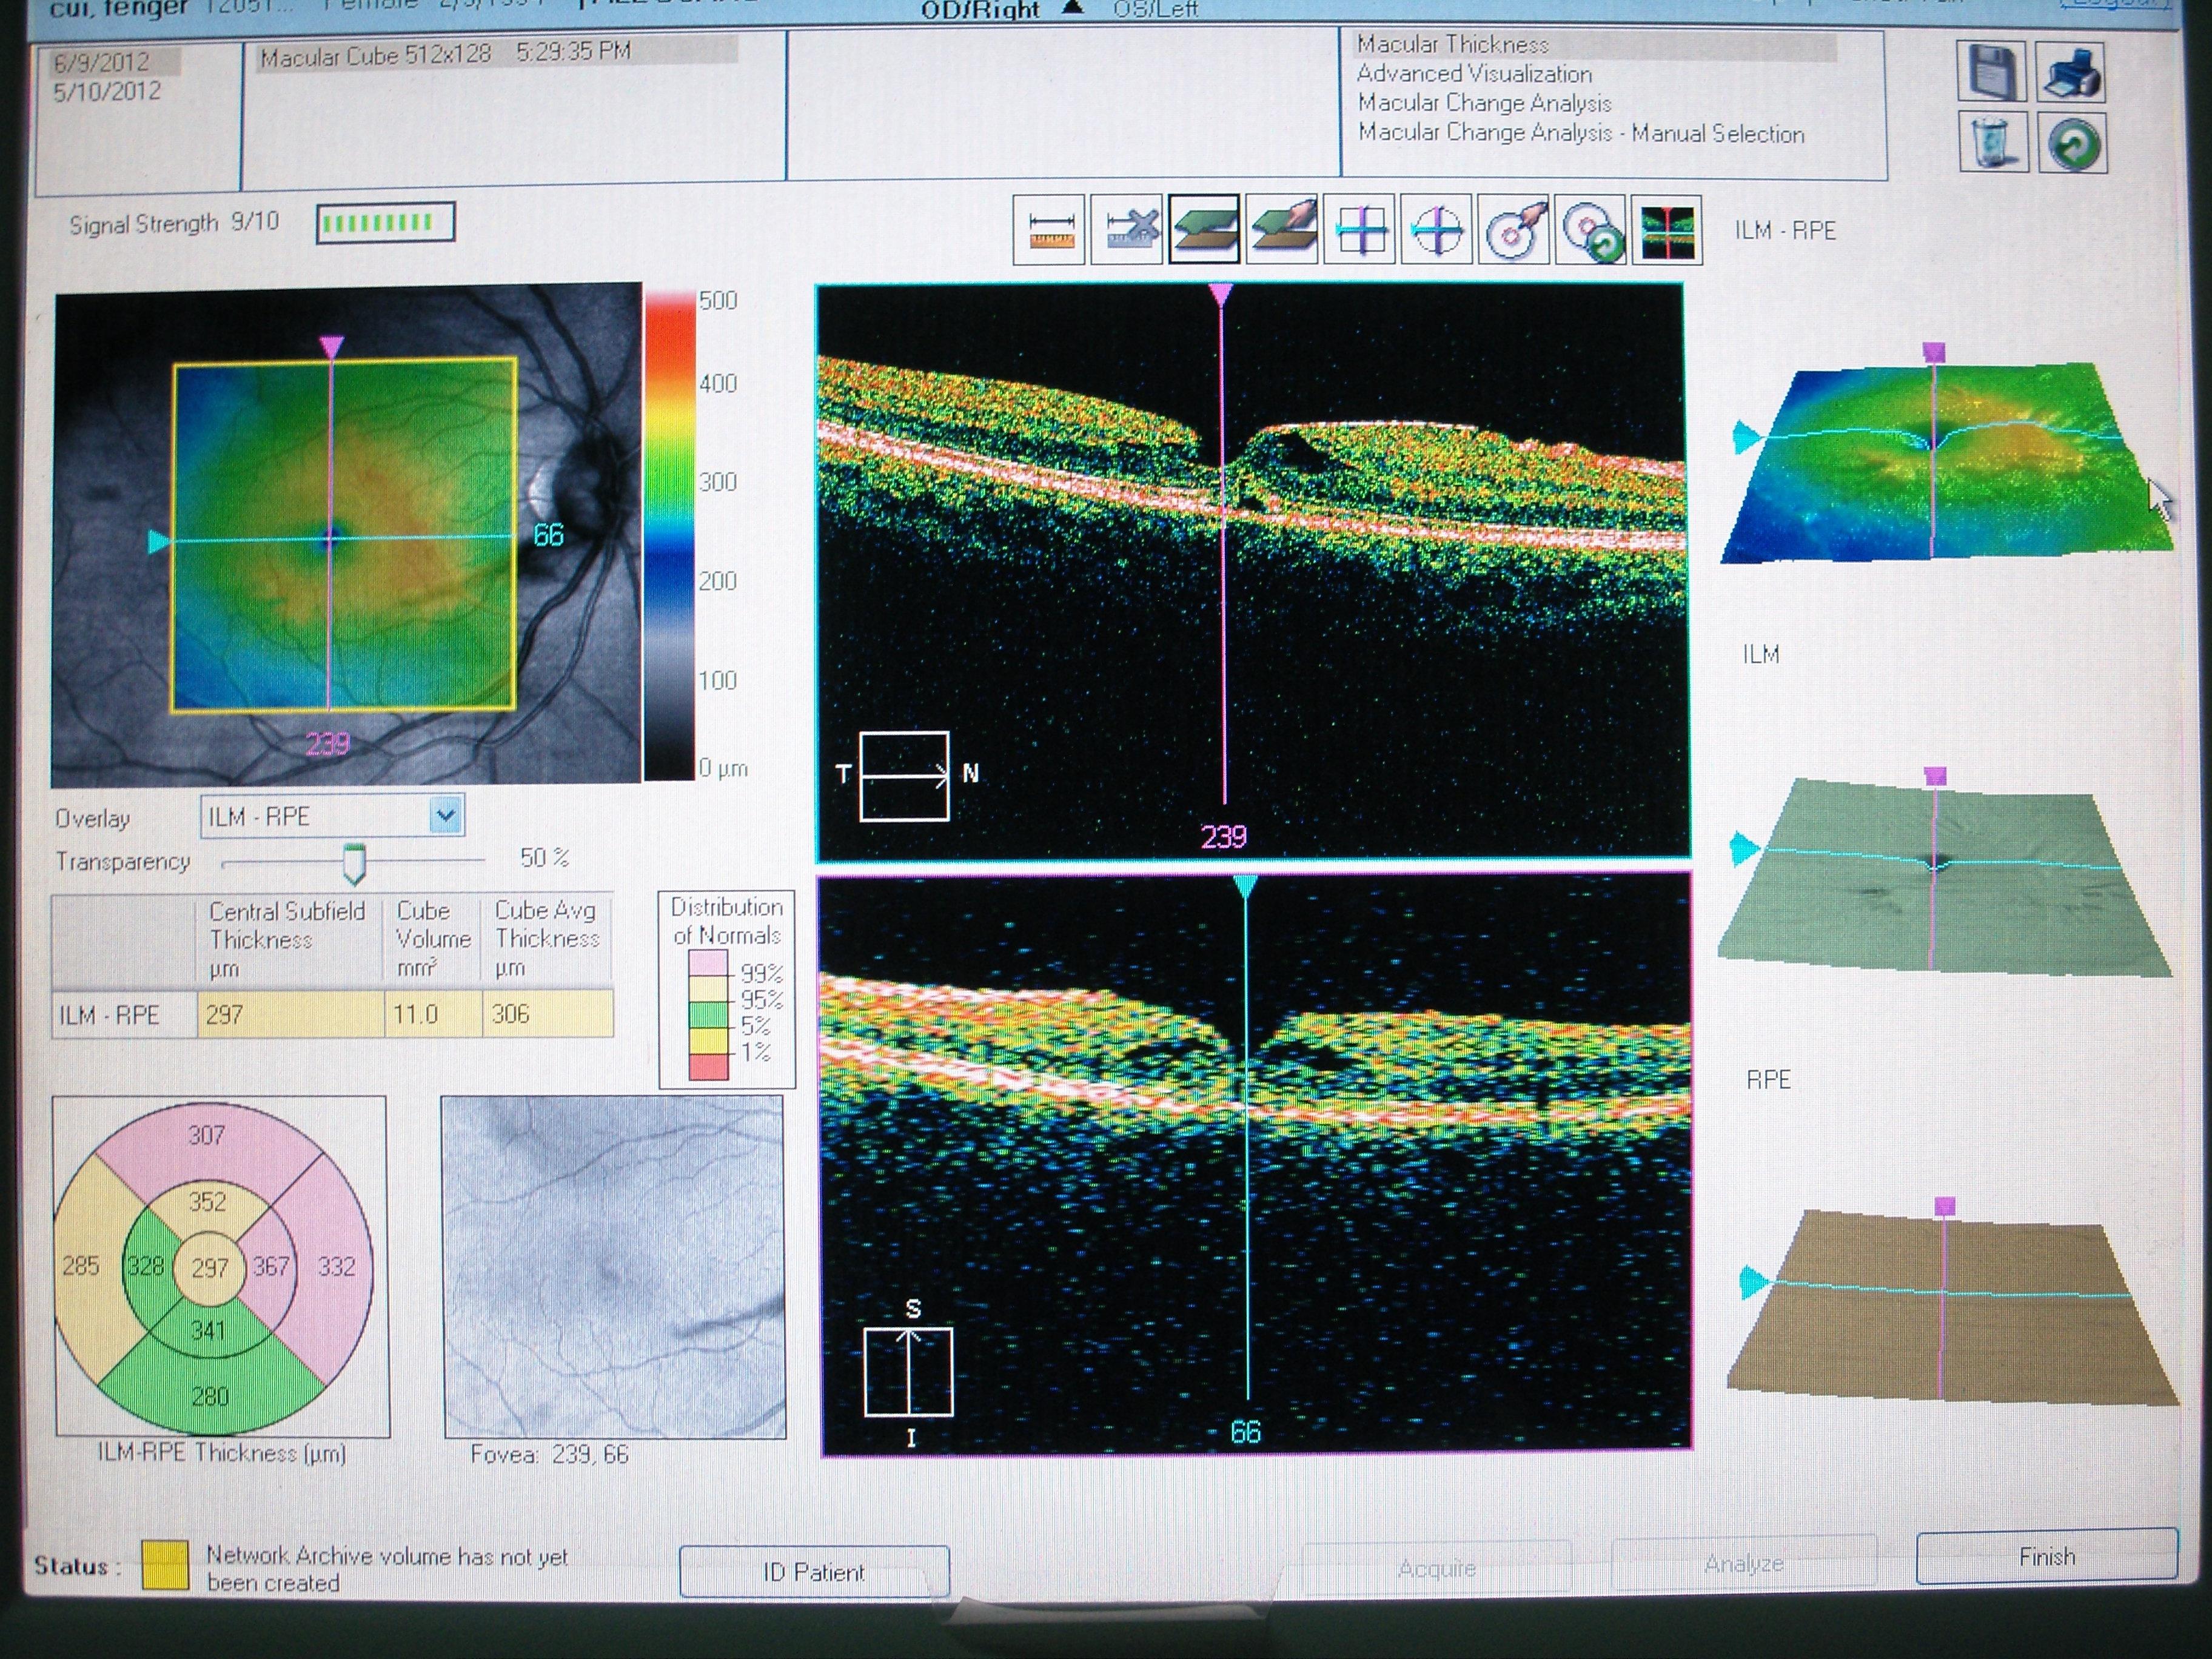Click the Fovea: 239, 66 label
Image resolution: width=2212 pixels, height=1659 pixels.
[x=549, y=1454]
